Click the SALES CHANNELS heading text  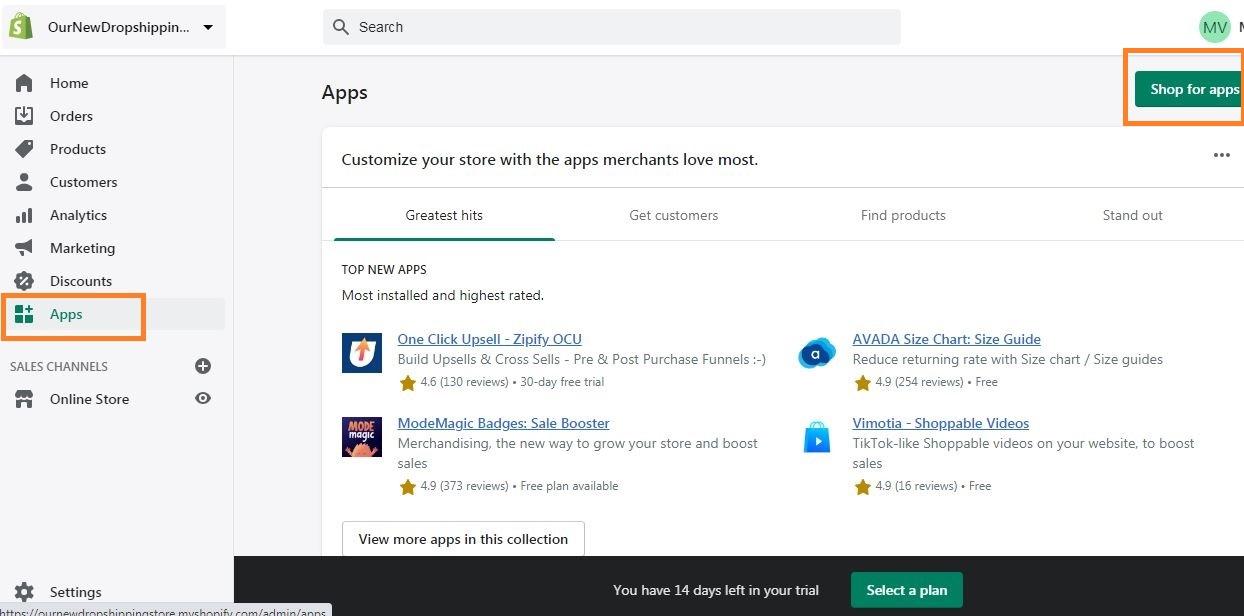click(x=59, y=366)
